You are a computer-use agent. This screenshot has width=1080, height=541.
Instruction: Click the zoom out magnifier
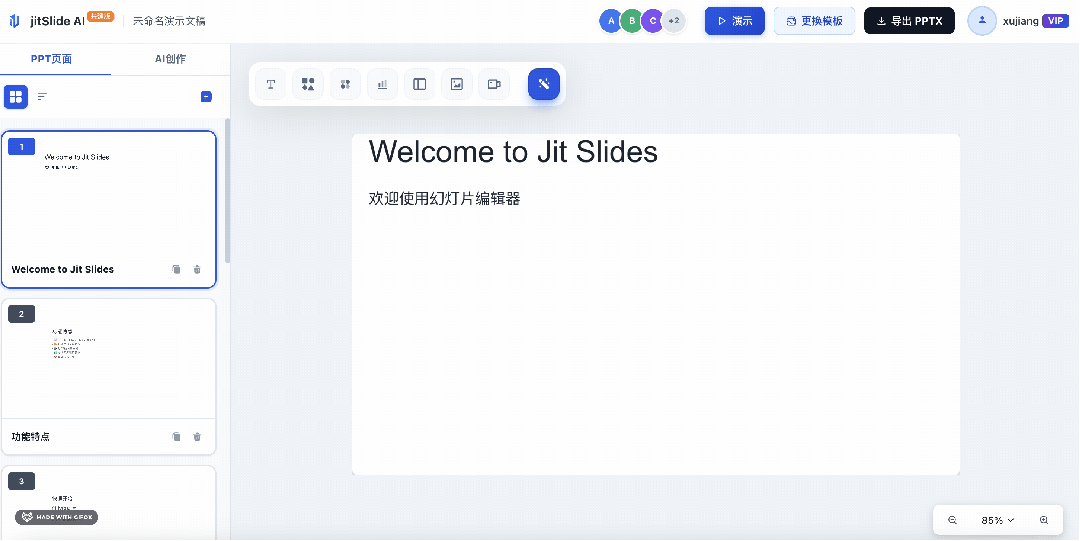(x=953, y=520)
